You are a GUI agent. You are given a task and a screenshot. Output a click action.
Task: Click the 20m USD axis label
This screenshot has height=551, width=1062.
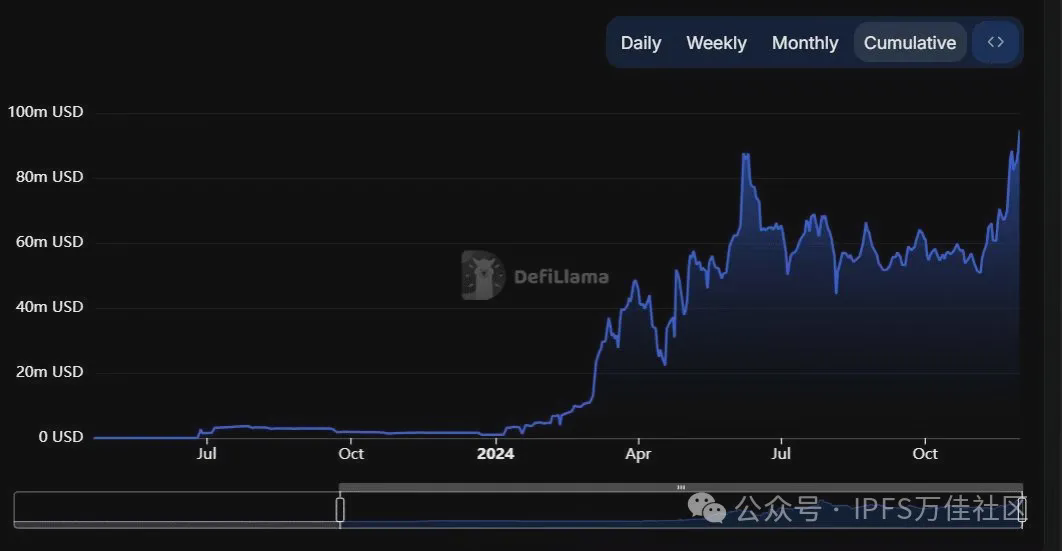[x=49, y=372]
